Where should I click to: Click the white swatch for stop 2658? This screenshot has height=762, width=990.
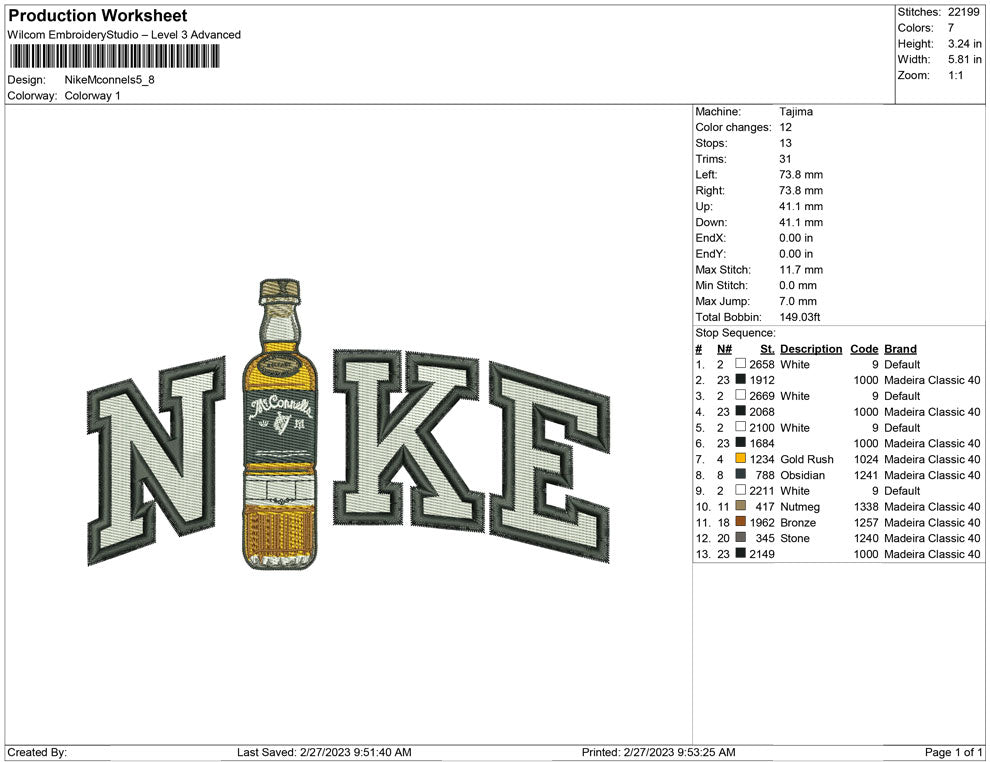click(740, 364)
